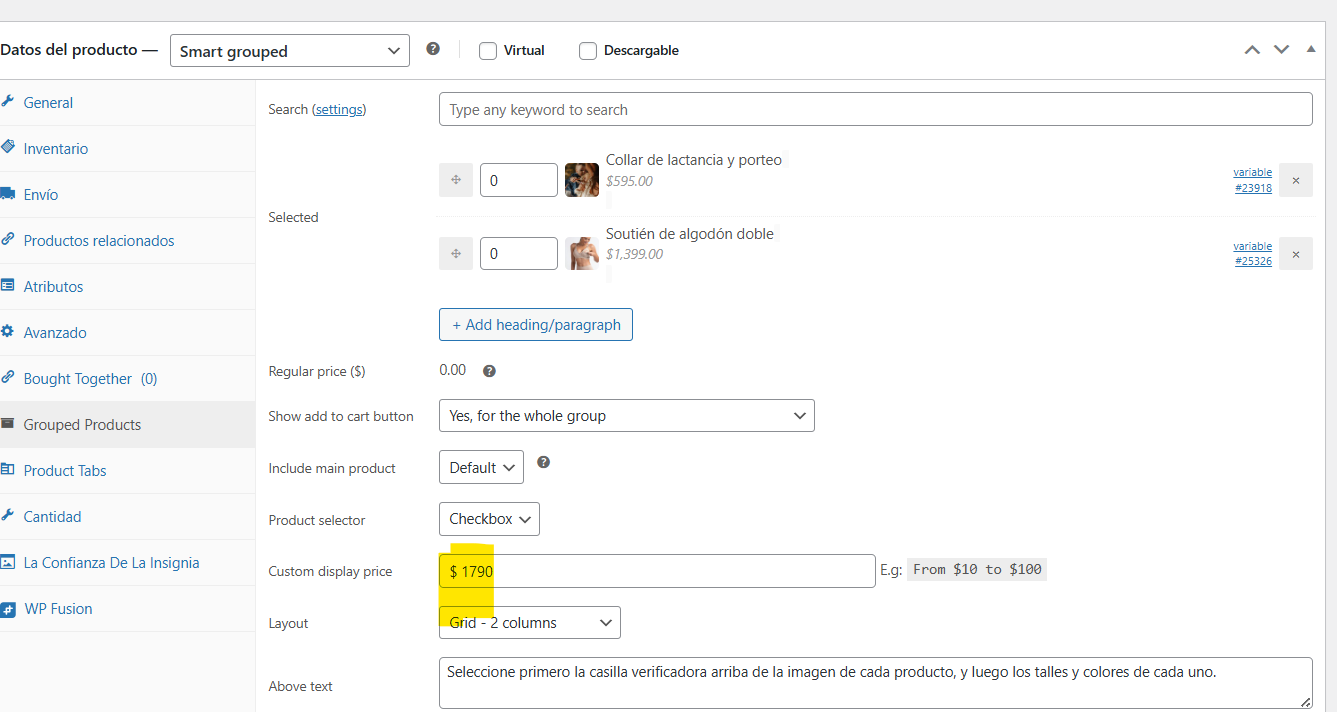Enable the Virtual checkbox
This screenshot has width=1337, height=712.
point(488,51)
